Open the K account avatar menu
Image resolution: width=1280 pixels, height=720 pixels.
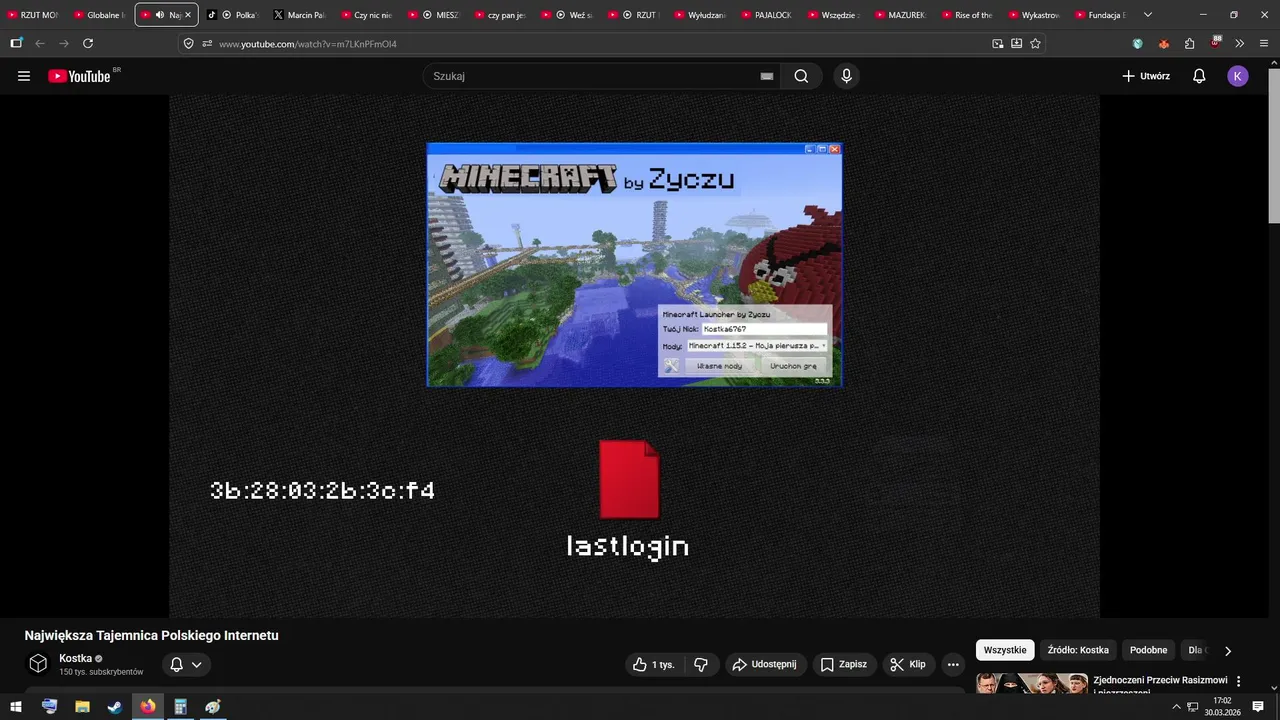[1238, 76]
